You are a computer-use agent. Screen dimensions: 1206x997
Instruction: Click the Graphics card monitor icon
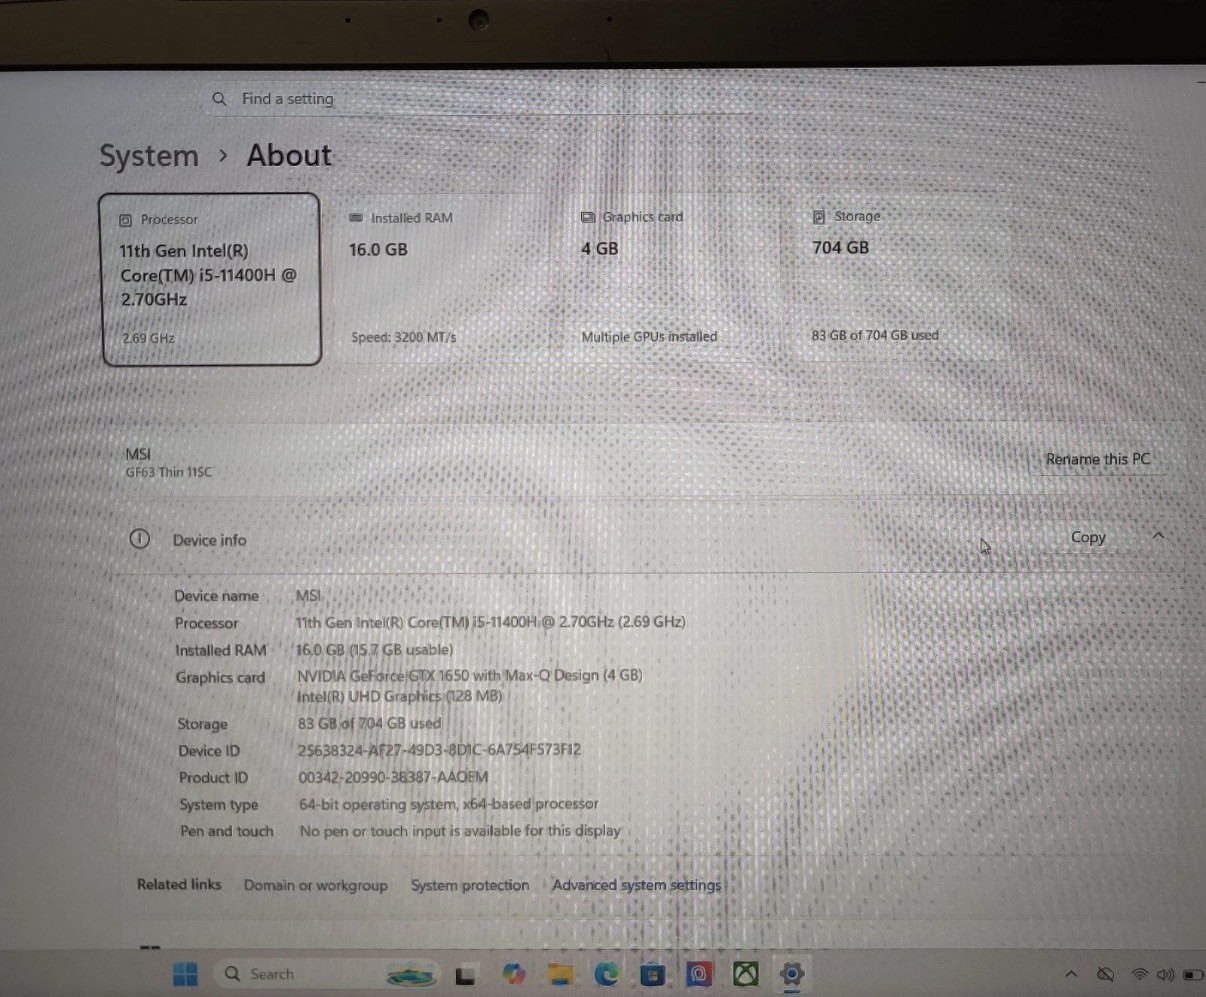pos(588,217)
